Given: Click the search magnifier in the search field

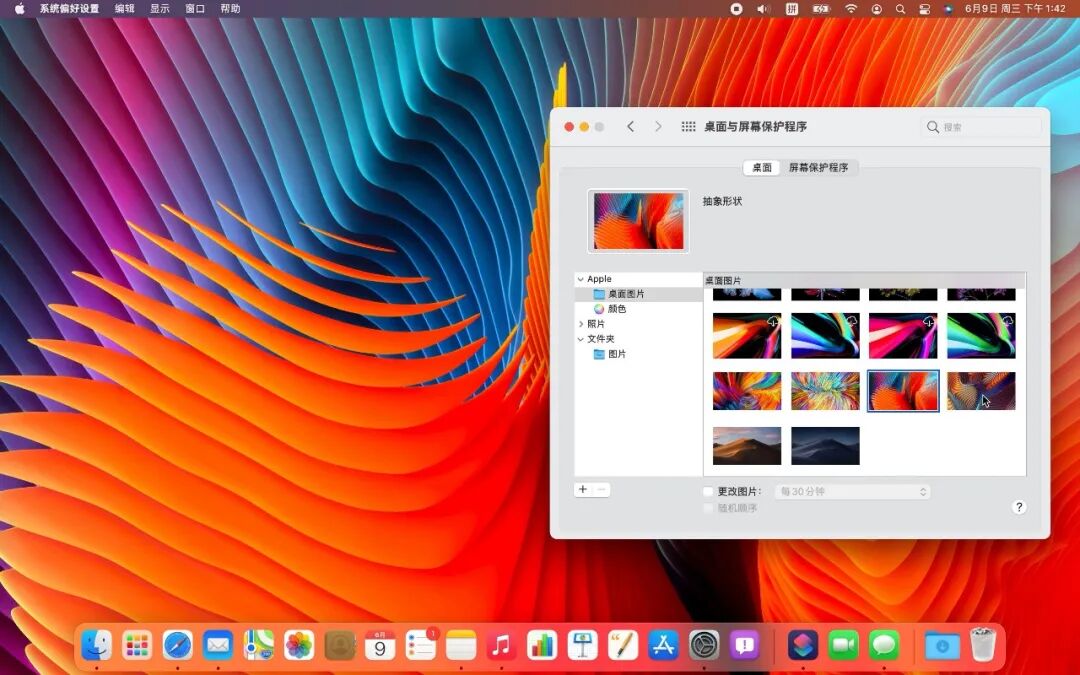Looking at the screenshot, I should pyautogui.click(x=935, y=127).
